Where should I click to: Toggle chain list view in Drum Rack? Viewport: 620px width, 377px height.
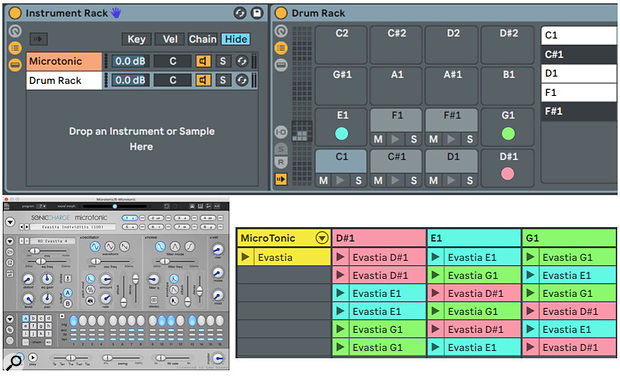coord(281,48)
